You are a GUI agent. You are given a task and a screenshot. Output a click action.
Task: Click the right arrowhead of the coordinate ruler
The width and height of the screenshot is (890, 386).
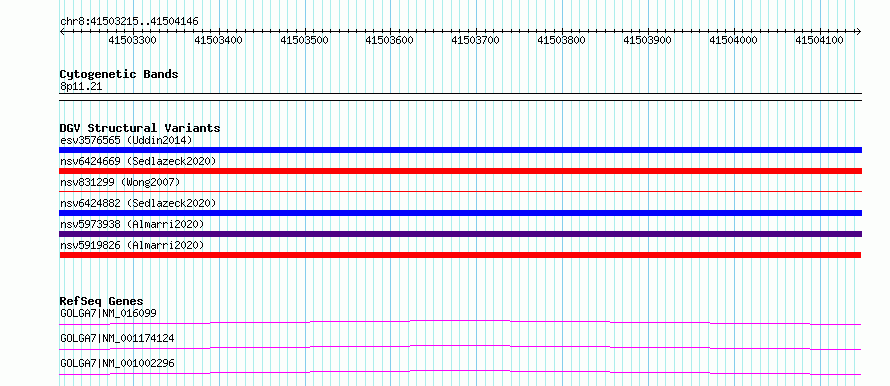(859, 31)
